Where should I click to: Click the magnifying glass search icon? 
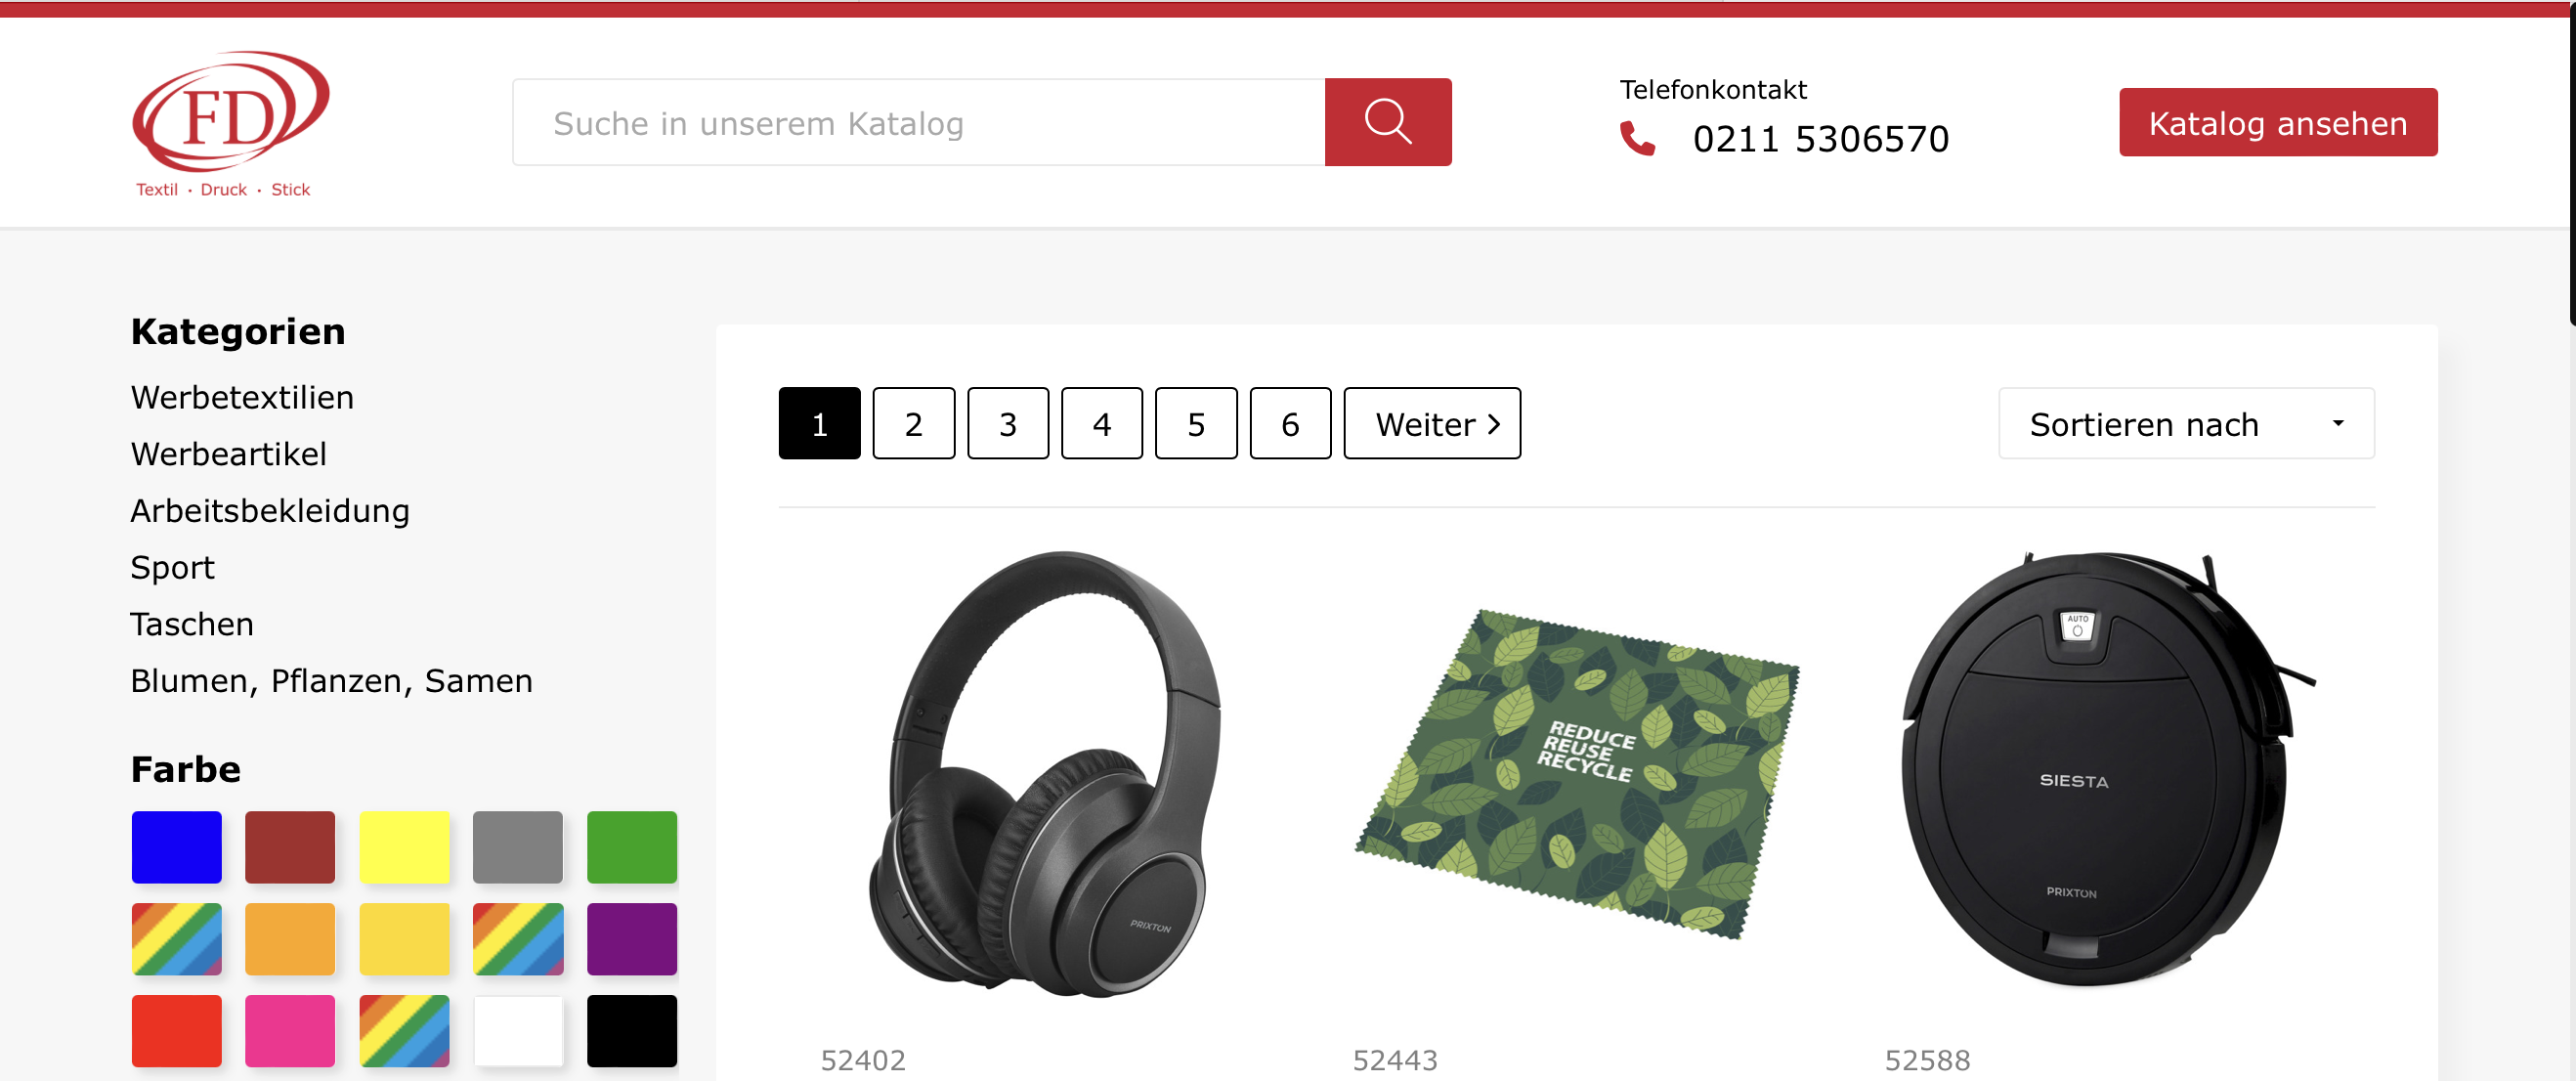point(1387,122)
